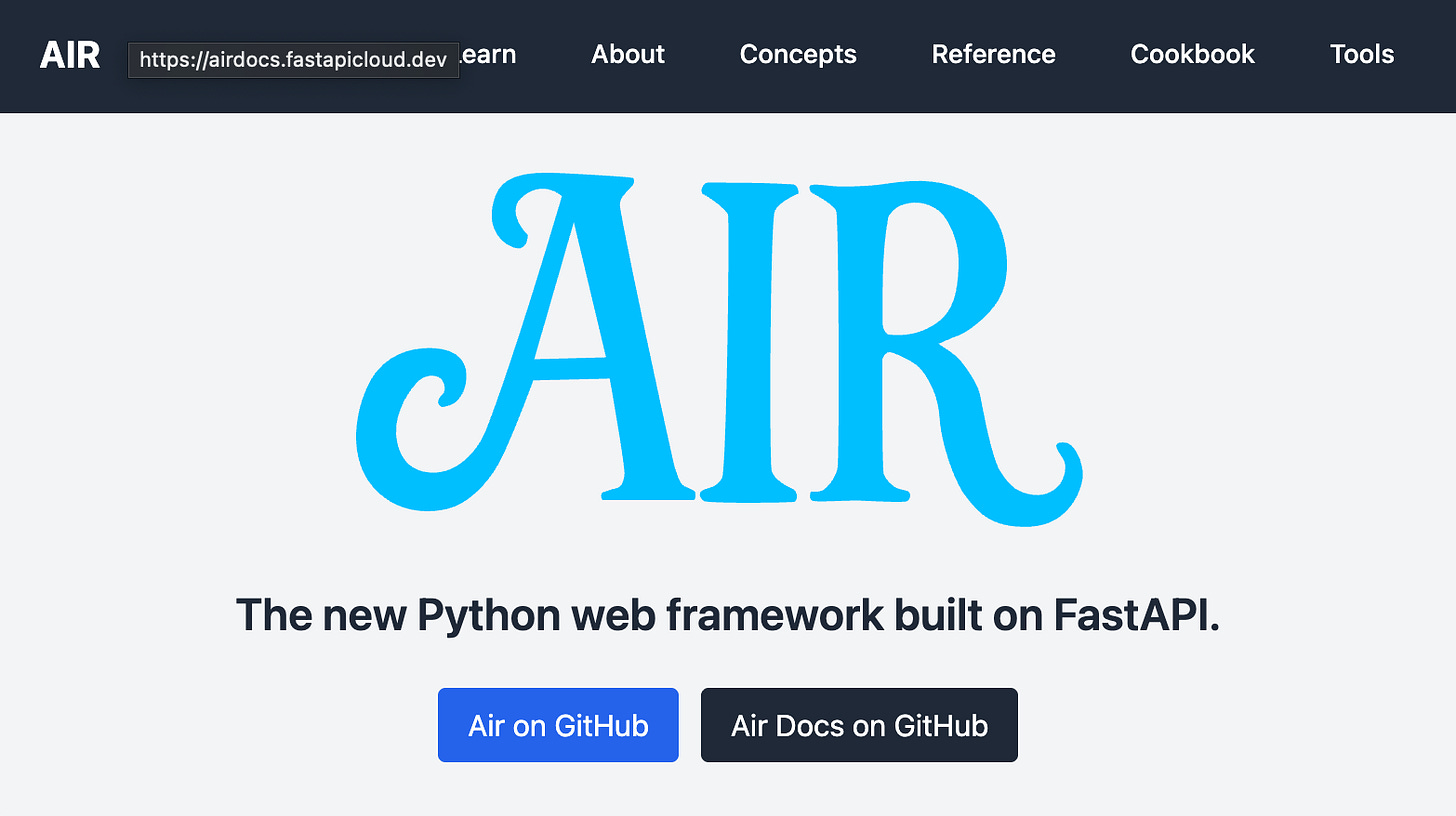The image size is (1456, 816).
Task: Open the Reference menu item
Action: tap(993, 54)
